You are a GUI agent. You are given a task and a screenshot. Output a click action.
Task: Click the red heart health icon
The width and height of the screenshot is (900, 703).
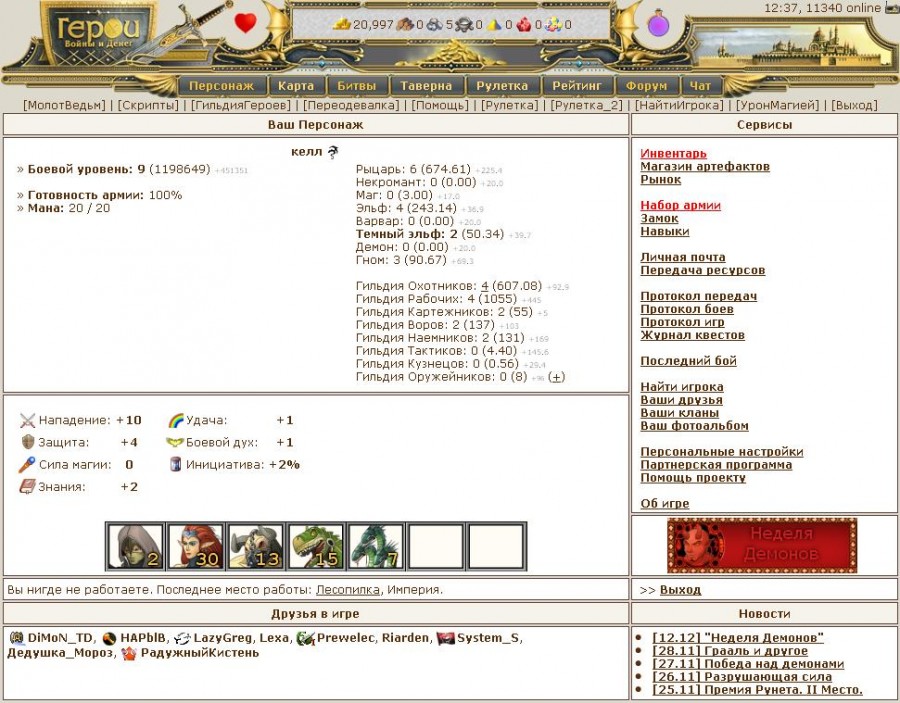tap(245, 23)
